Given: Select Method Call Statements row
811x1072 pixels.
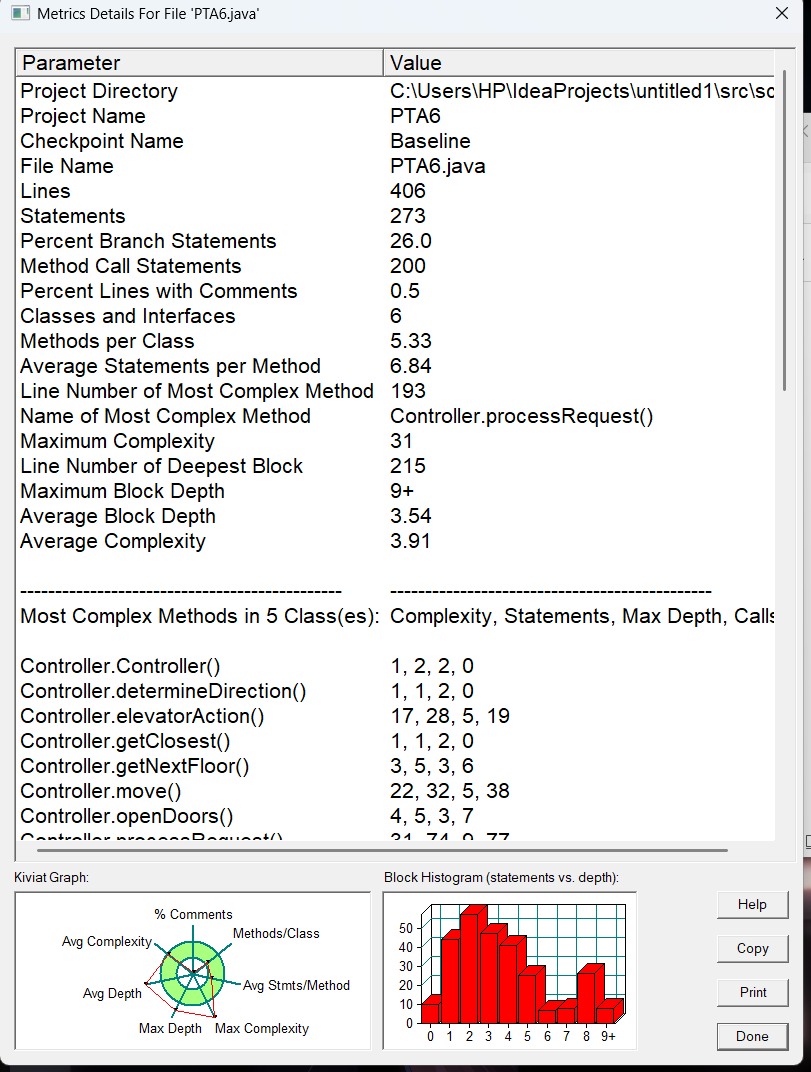Looking at the screenshot, I should [x=395, y=266].
